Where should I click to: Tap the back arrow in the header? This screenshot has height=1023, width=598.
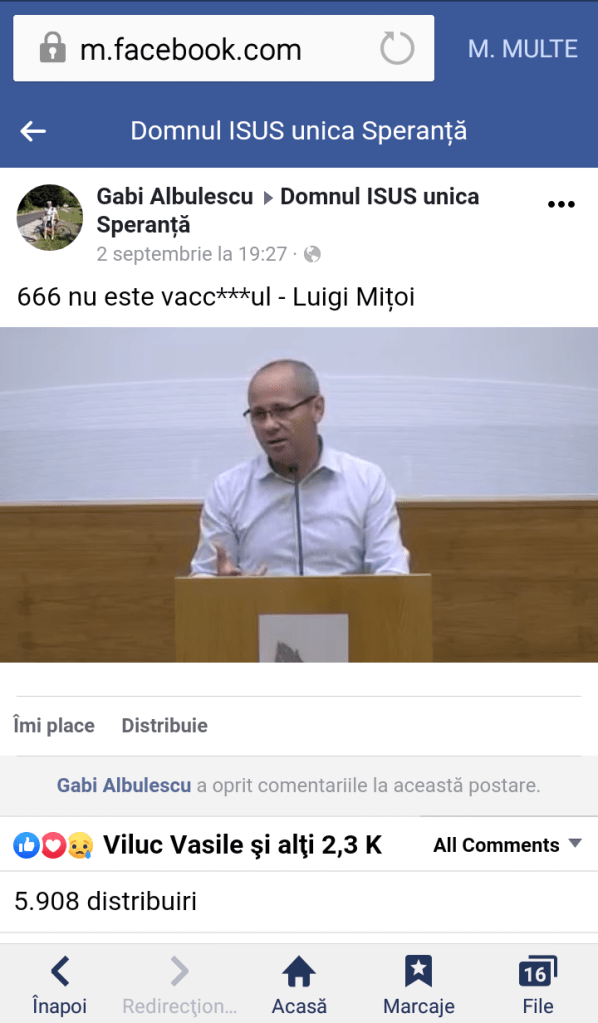pyautogui.click(x=33, y=131)
